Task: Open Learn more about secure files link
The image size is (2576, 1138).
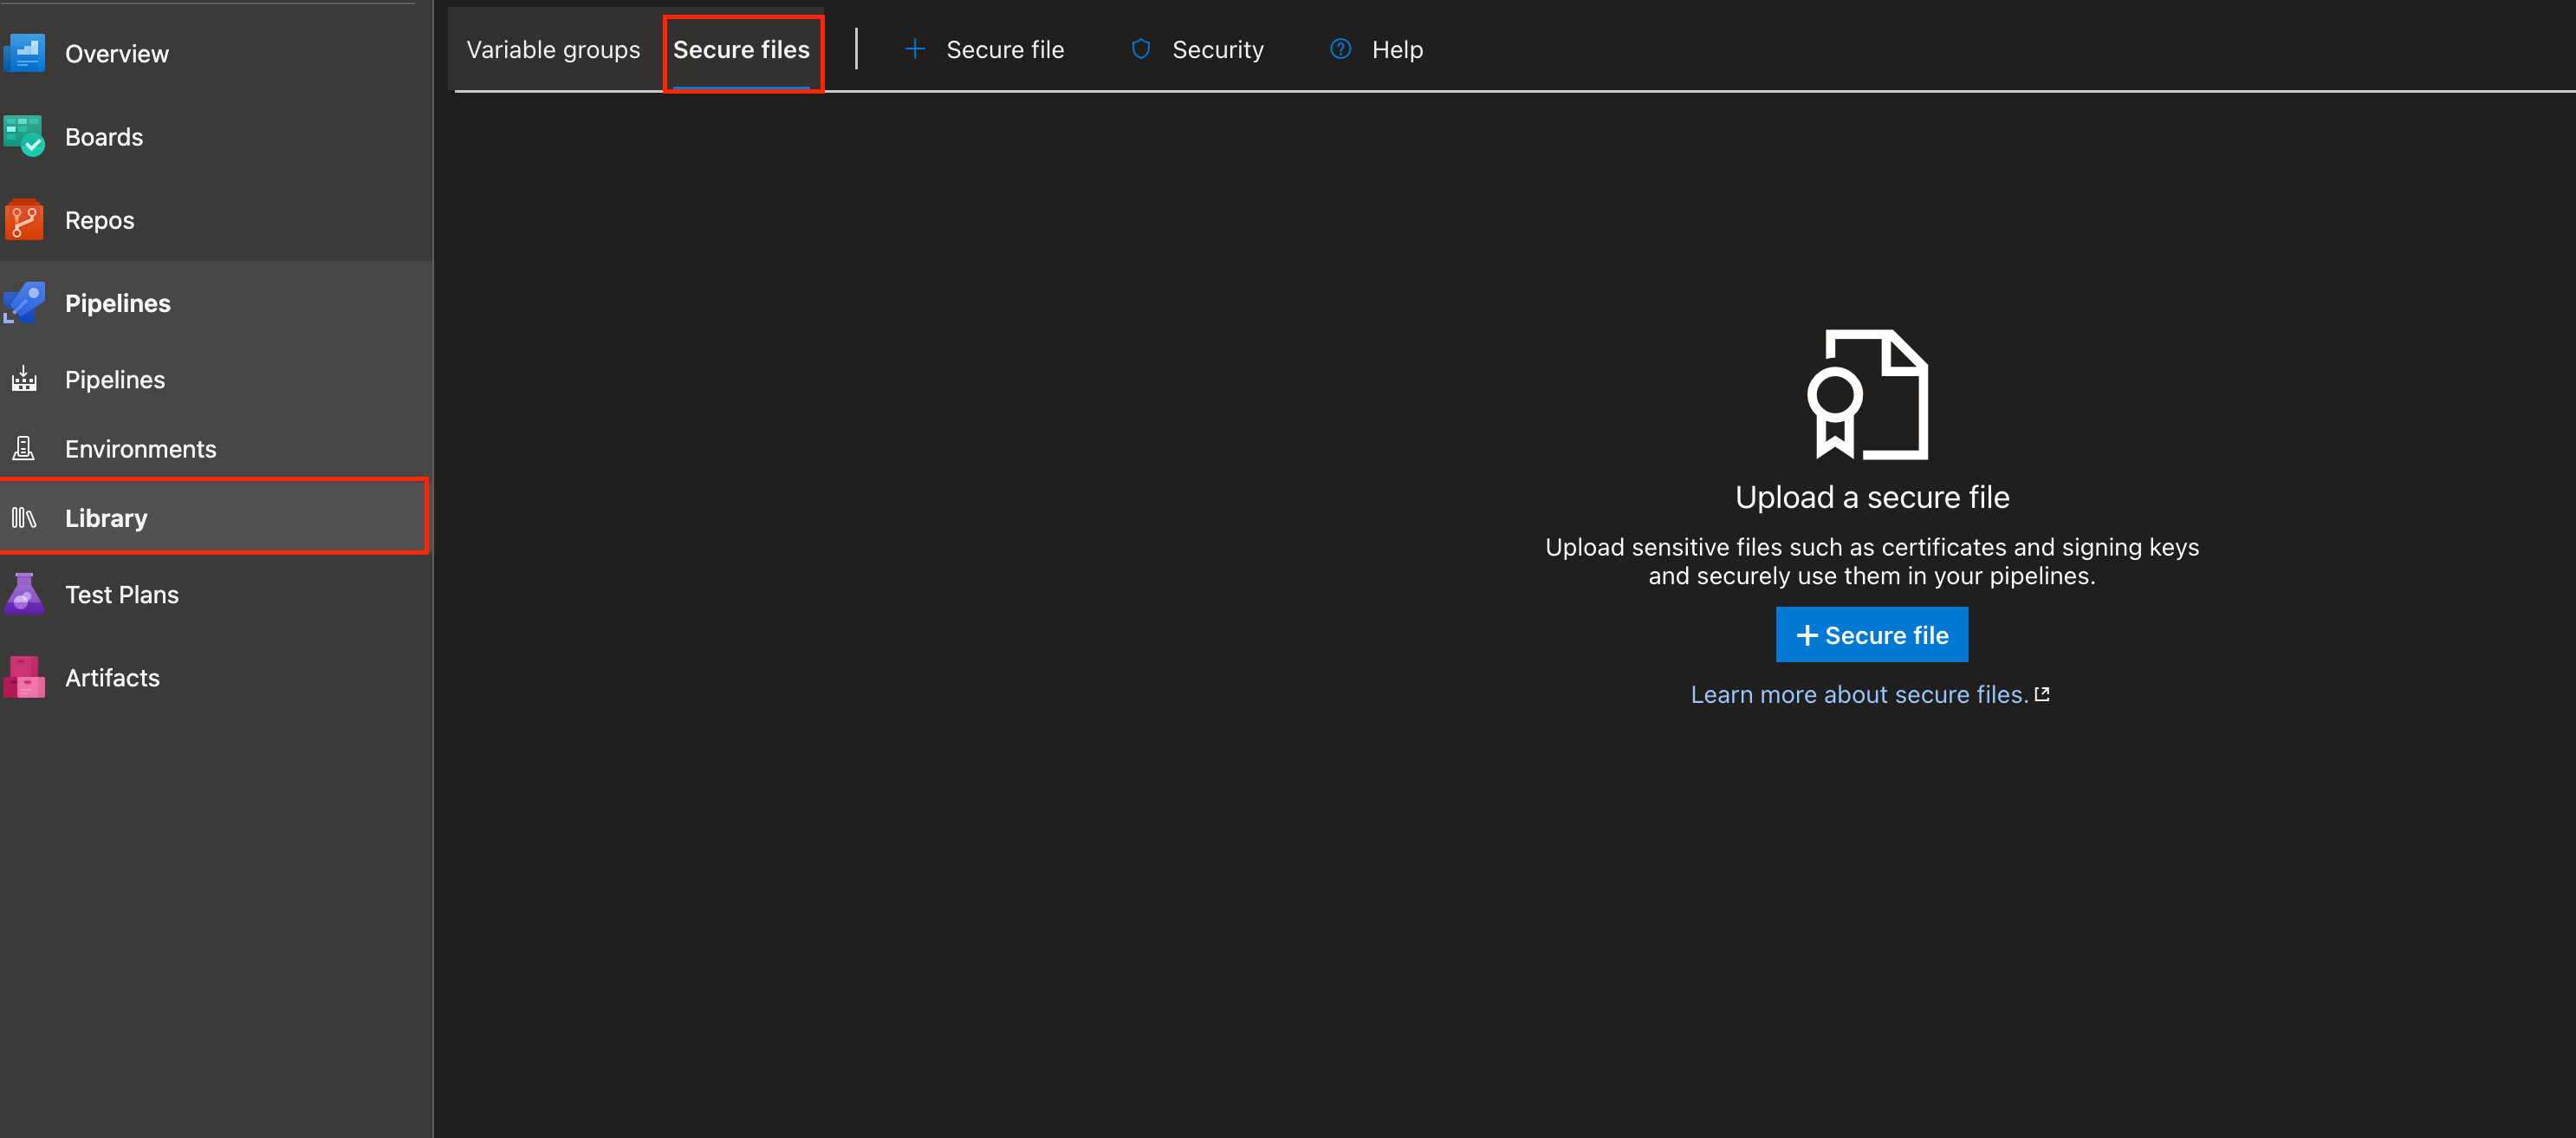Action: pos(1859,694)
